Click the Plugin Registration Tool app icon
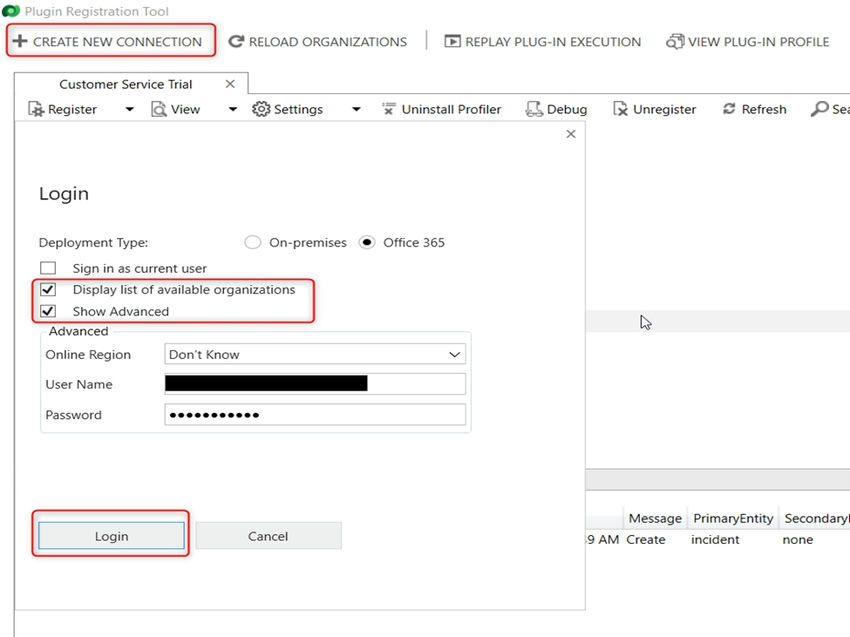This screenshot has height=637, width=850. coord(11,11)
